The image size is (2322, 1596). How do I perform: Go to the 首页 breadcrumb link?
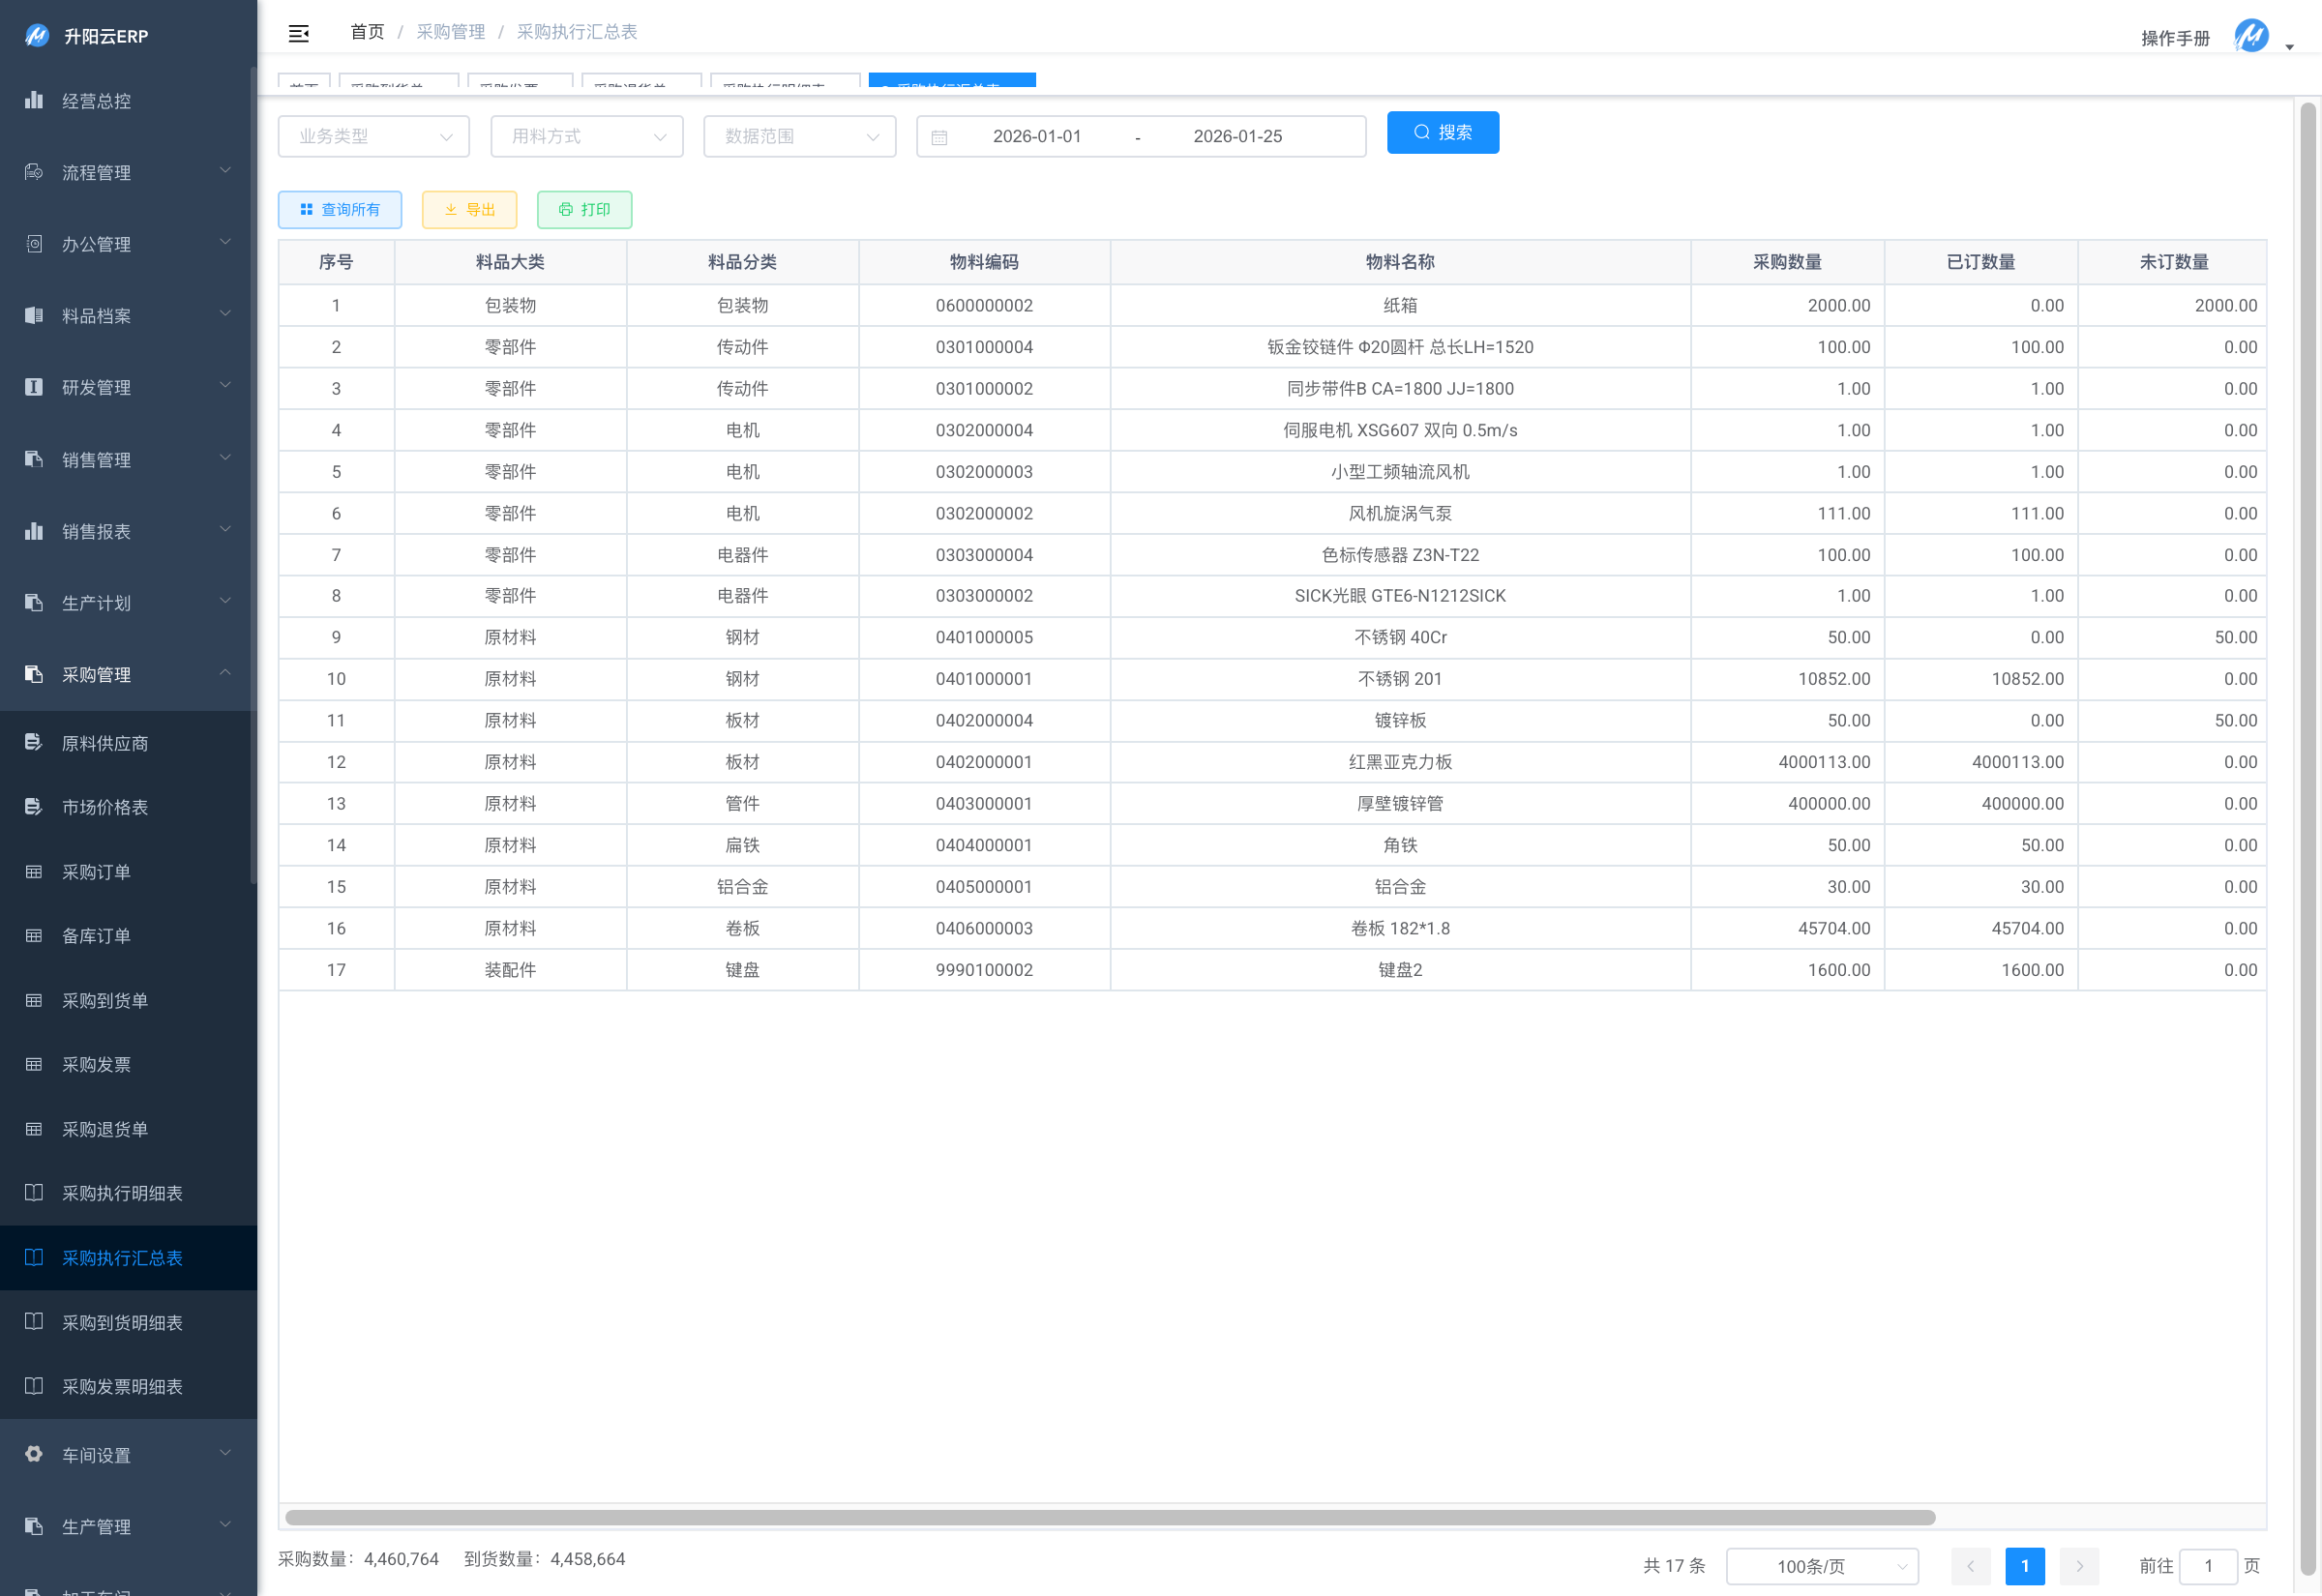point(367,32)
